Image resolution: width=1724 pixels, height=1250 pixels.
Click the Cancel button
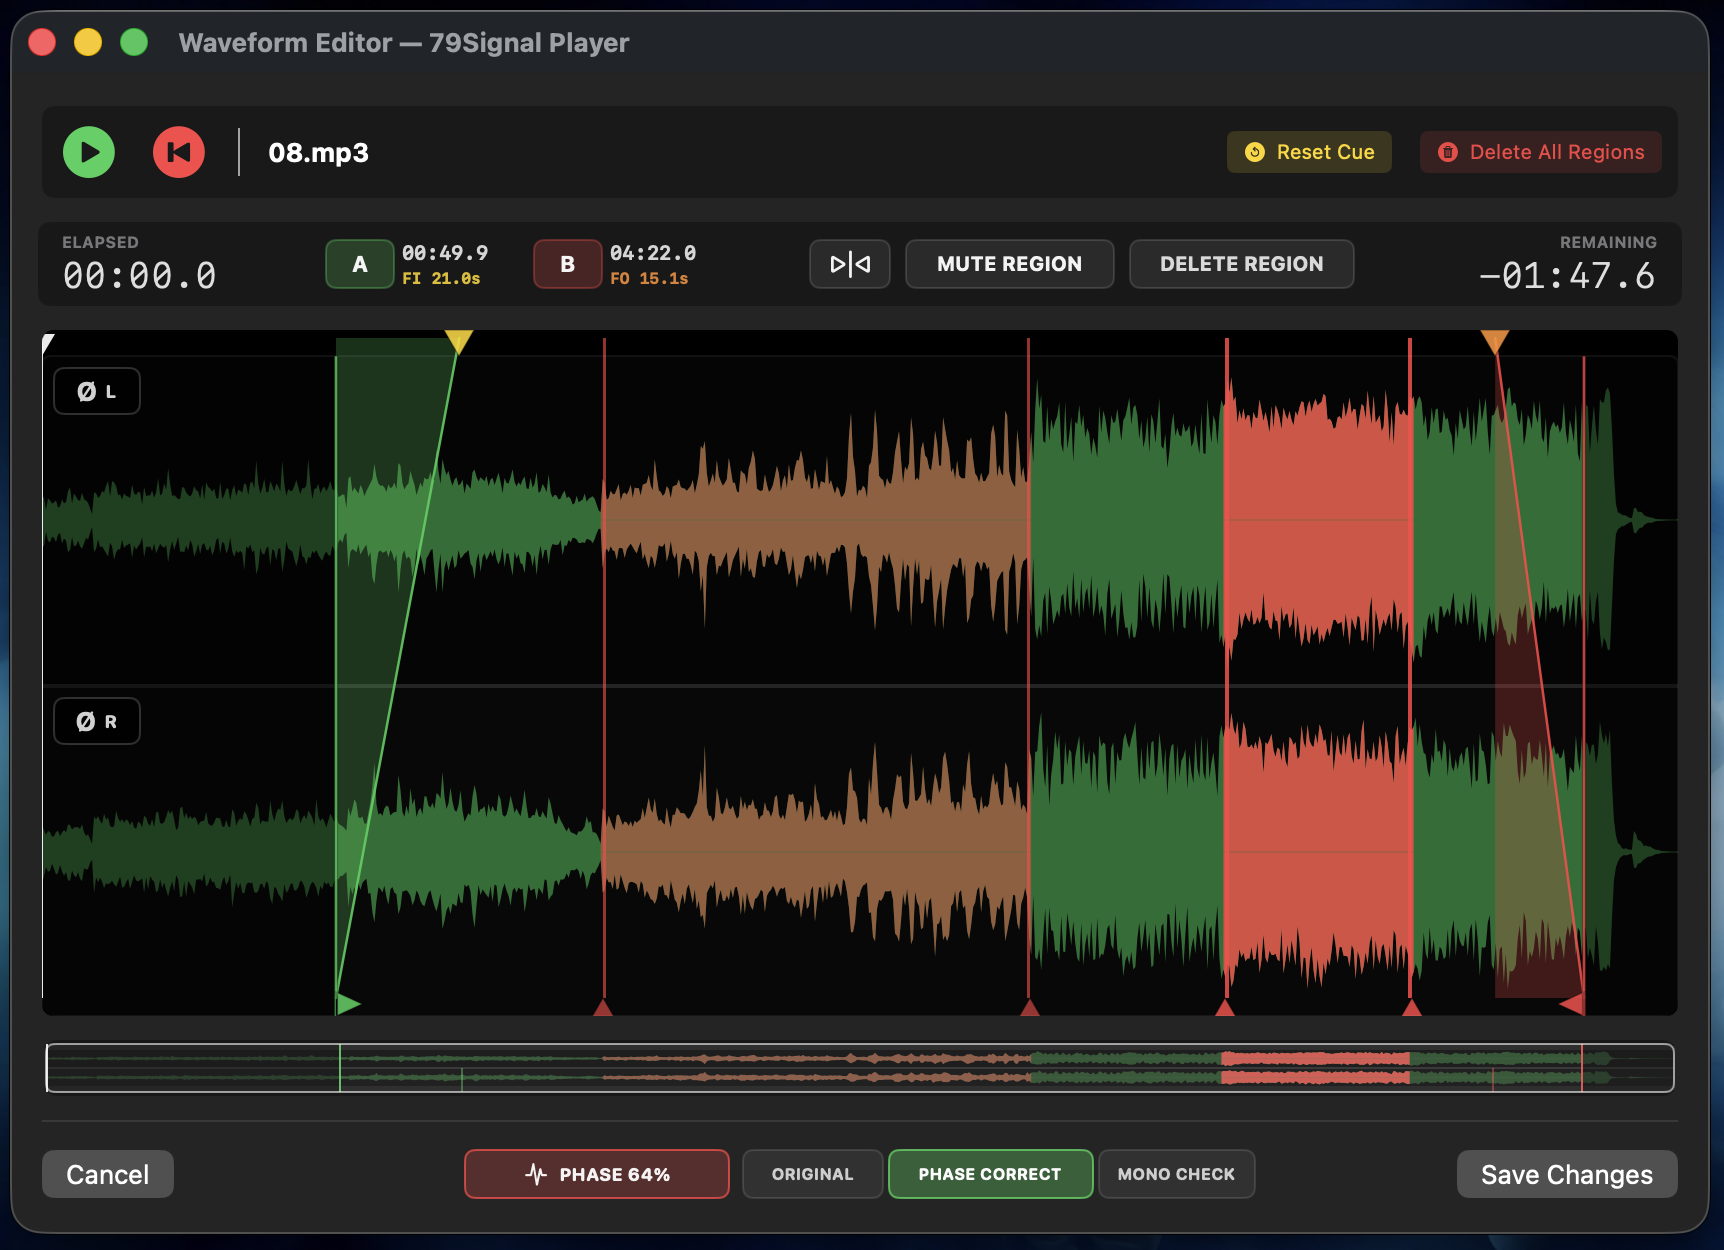(108, 1174)
